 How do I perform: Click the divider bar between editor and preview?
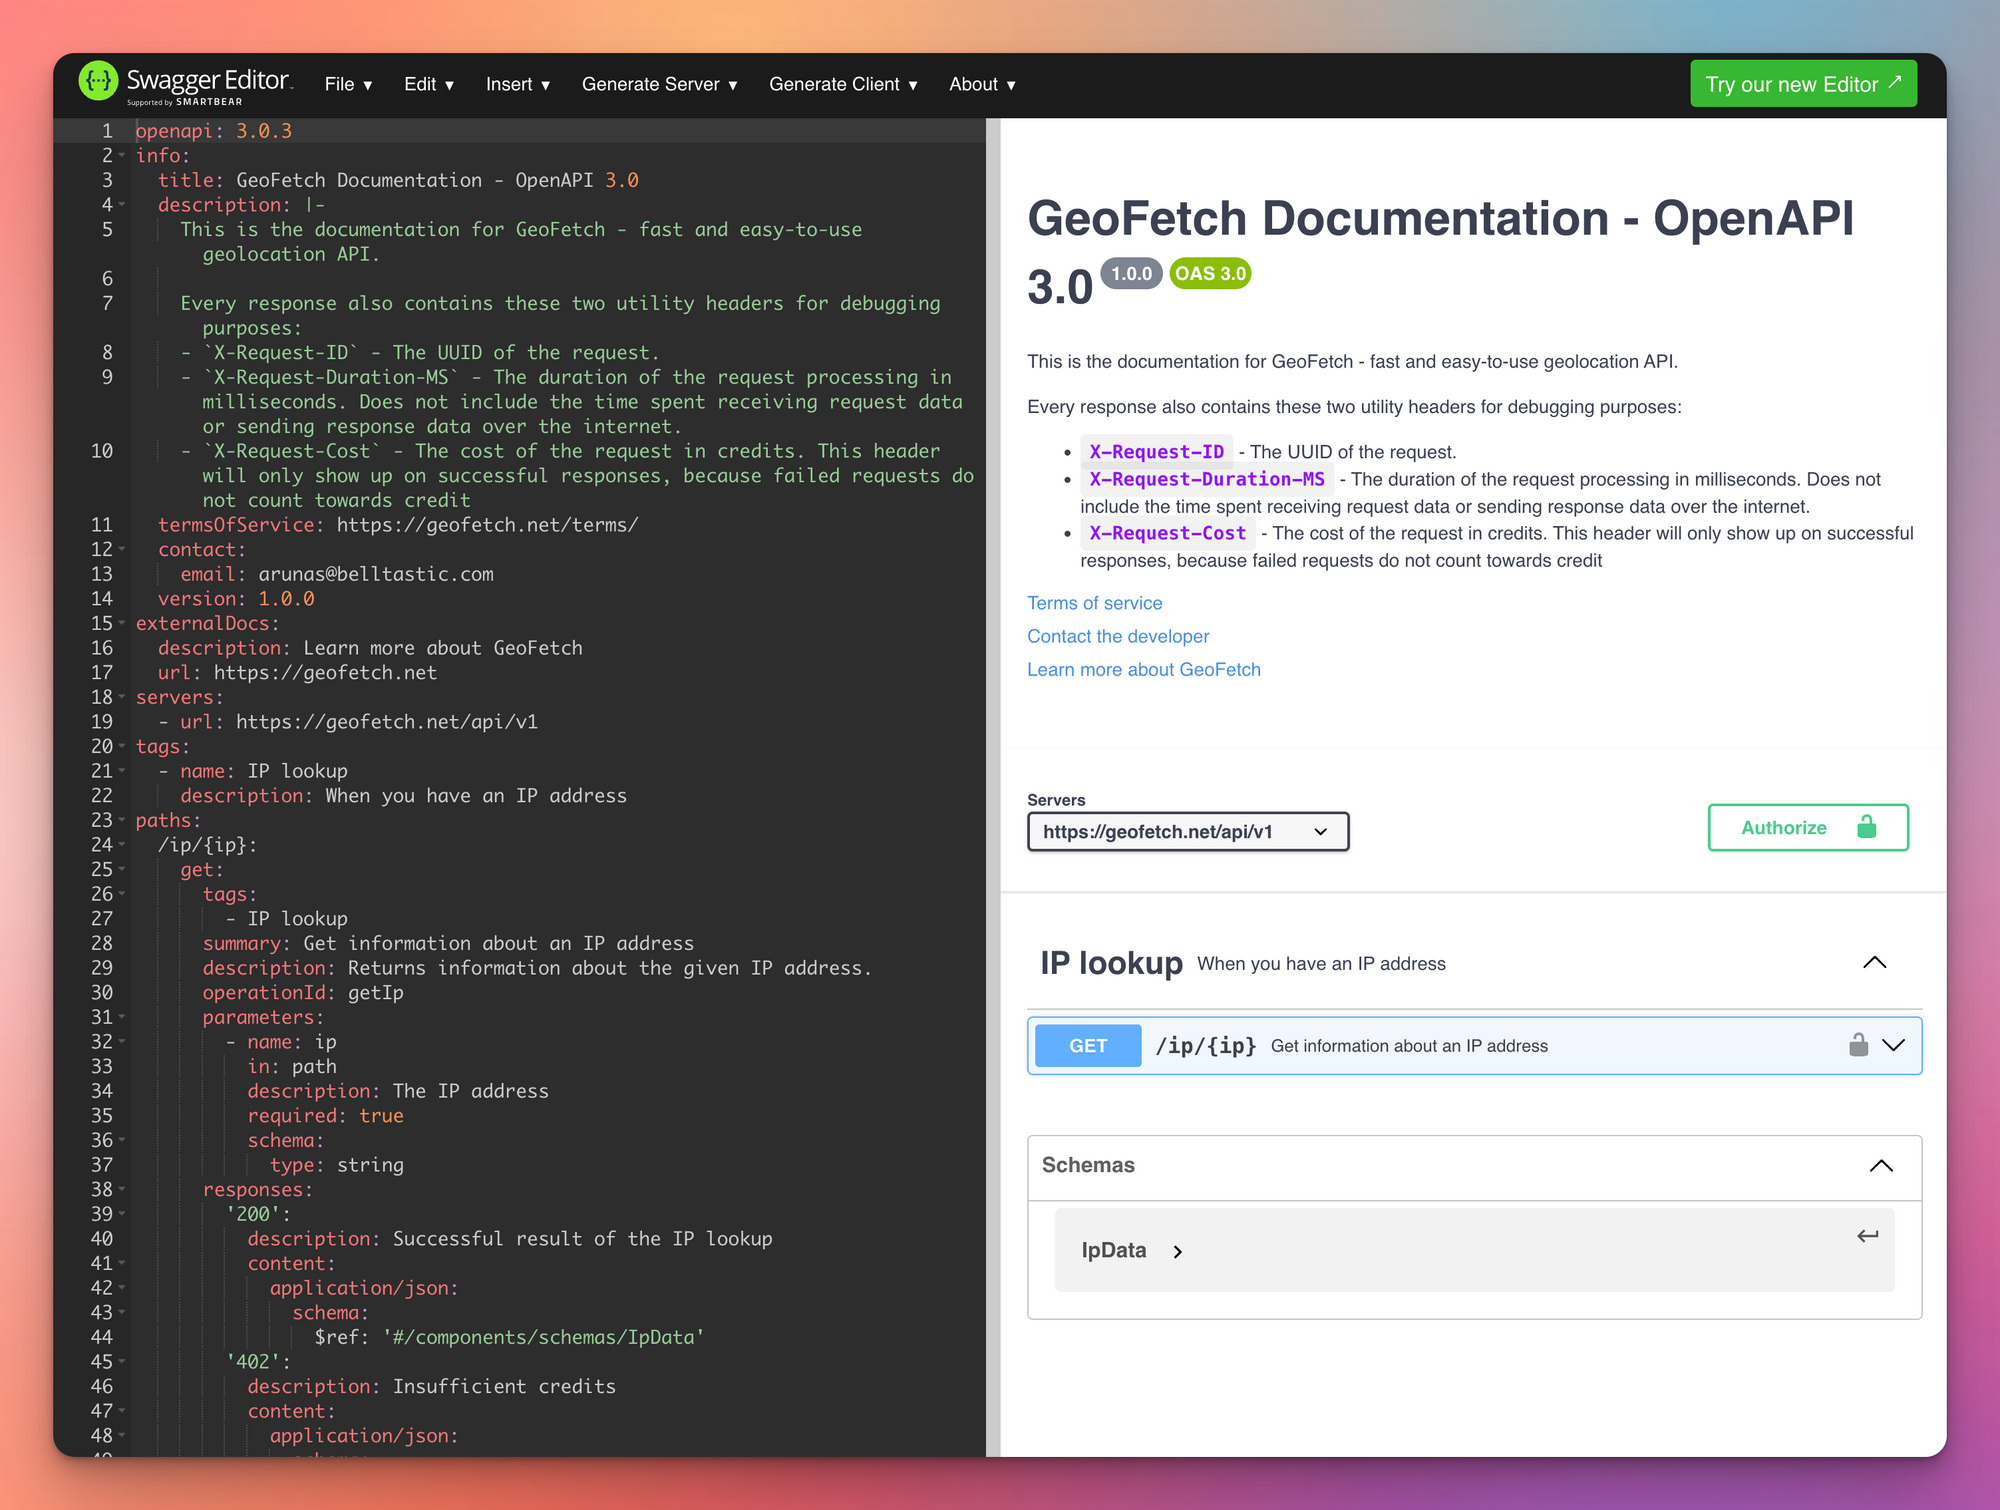click(993, 787)
